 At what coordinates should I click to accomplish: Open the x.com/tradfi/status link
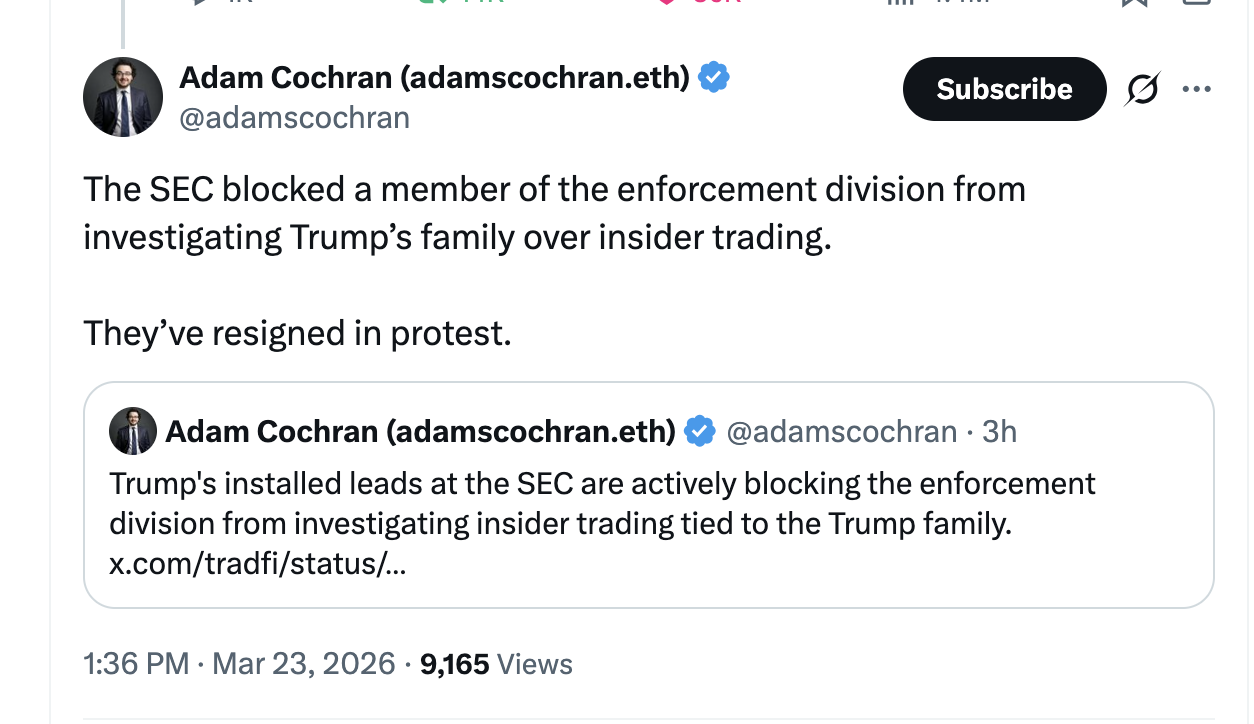click(x=258, y=565)
